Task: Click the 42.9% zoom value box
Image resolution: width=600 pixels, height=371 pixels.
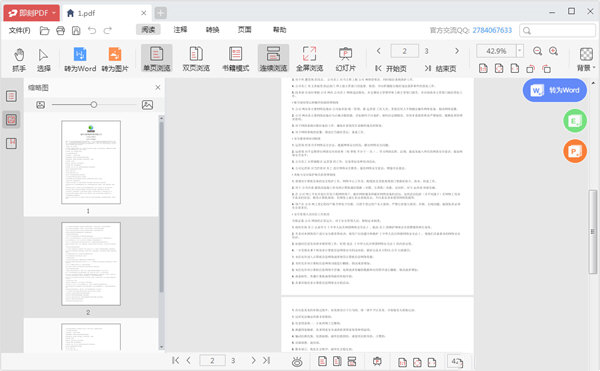Action: [496, 51]
